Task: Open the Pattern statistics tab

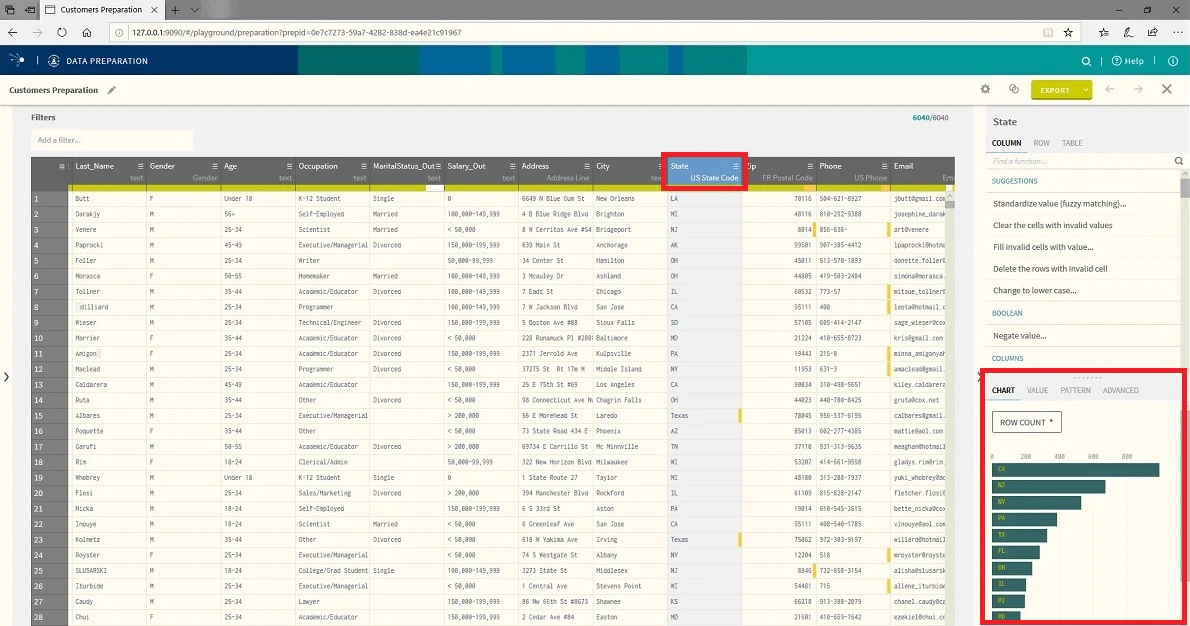Action: pyautogui.click(x=1075, y=390)
